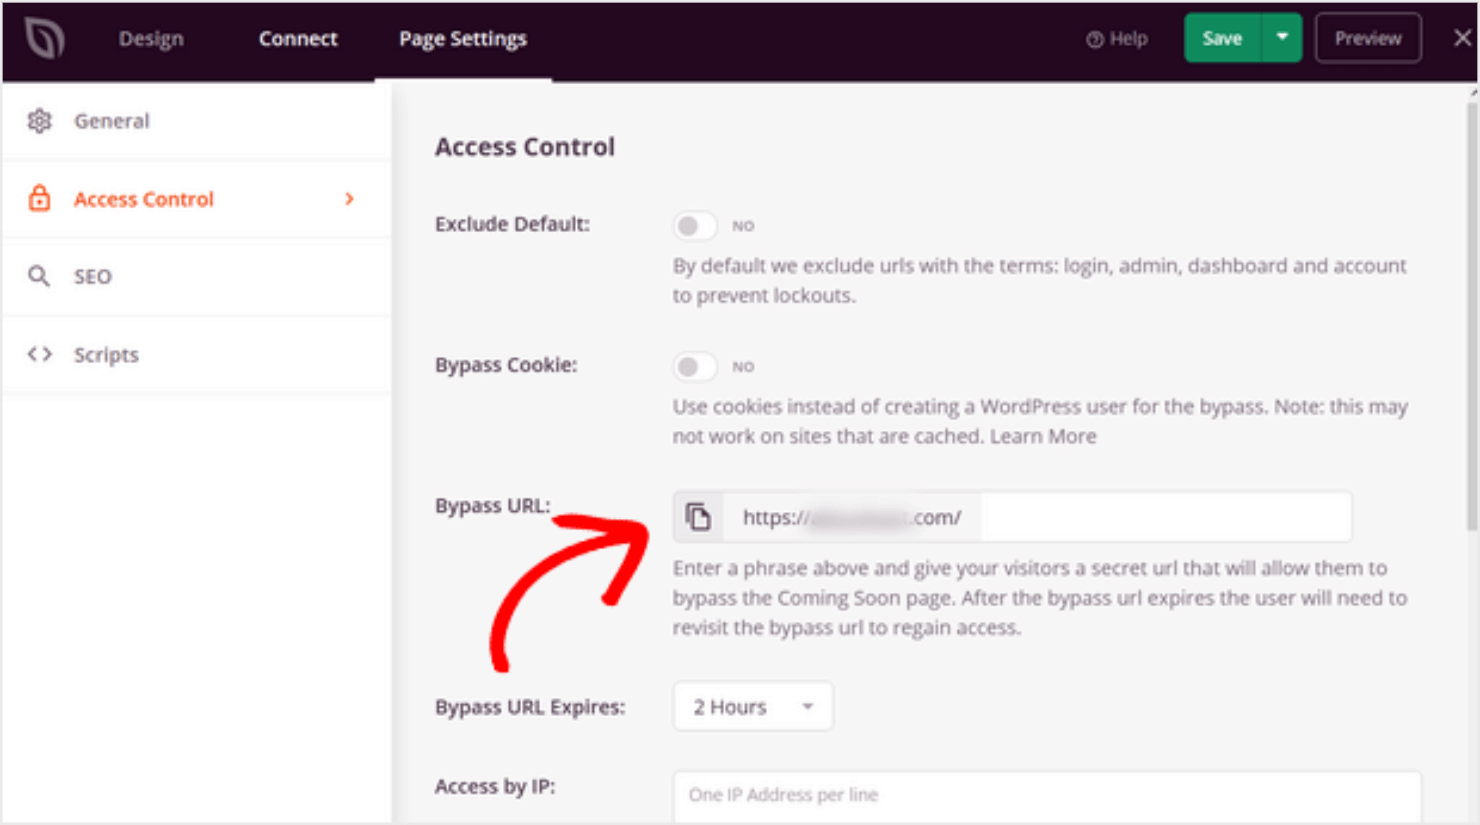Preview the coming soon page
The image size is (1480, 825).
pos(1367,38)
